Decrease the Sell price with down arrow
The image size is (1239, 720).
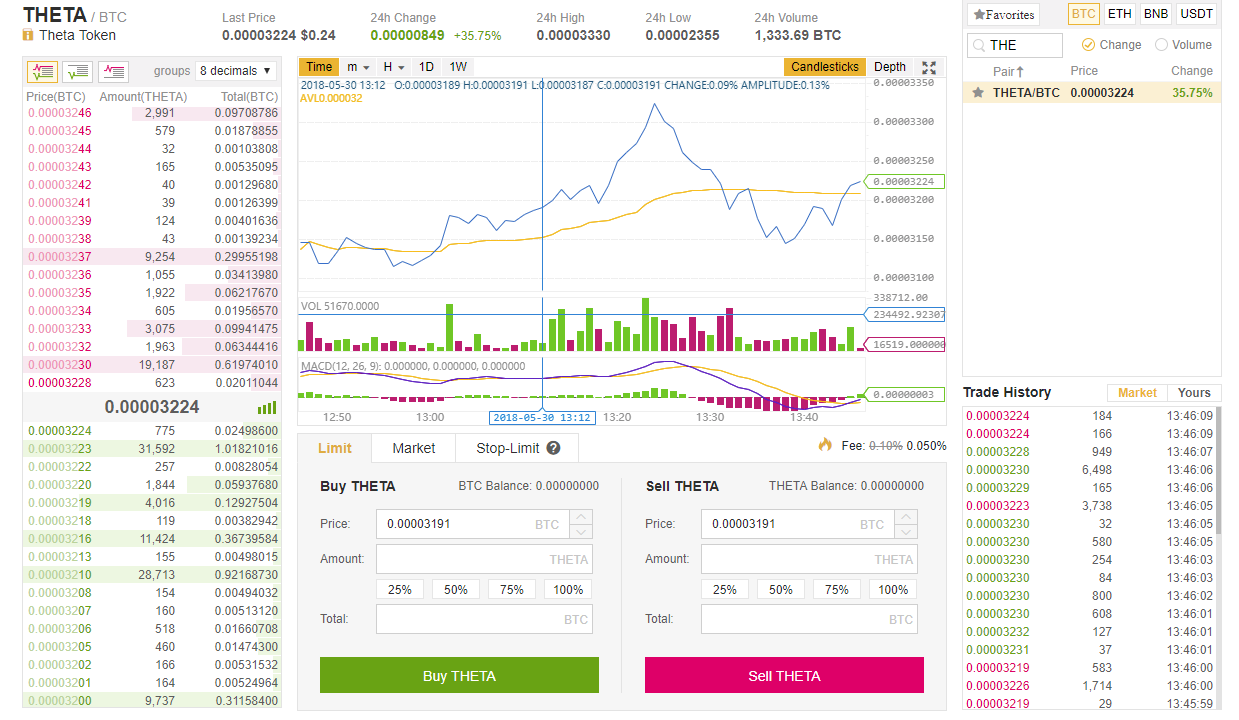906,531
